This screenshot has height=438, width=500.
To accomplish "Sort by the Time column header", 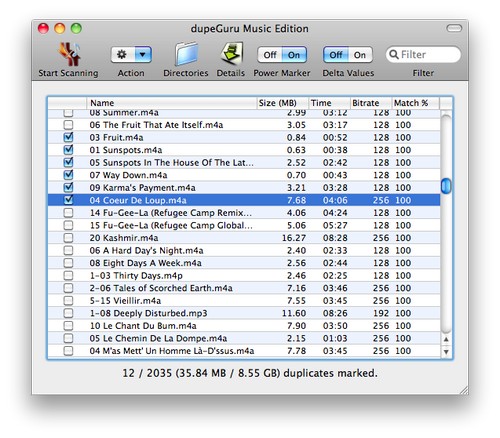I will click(x=329, y=103).
